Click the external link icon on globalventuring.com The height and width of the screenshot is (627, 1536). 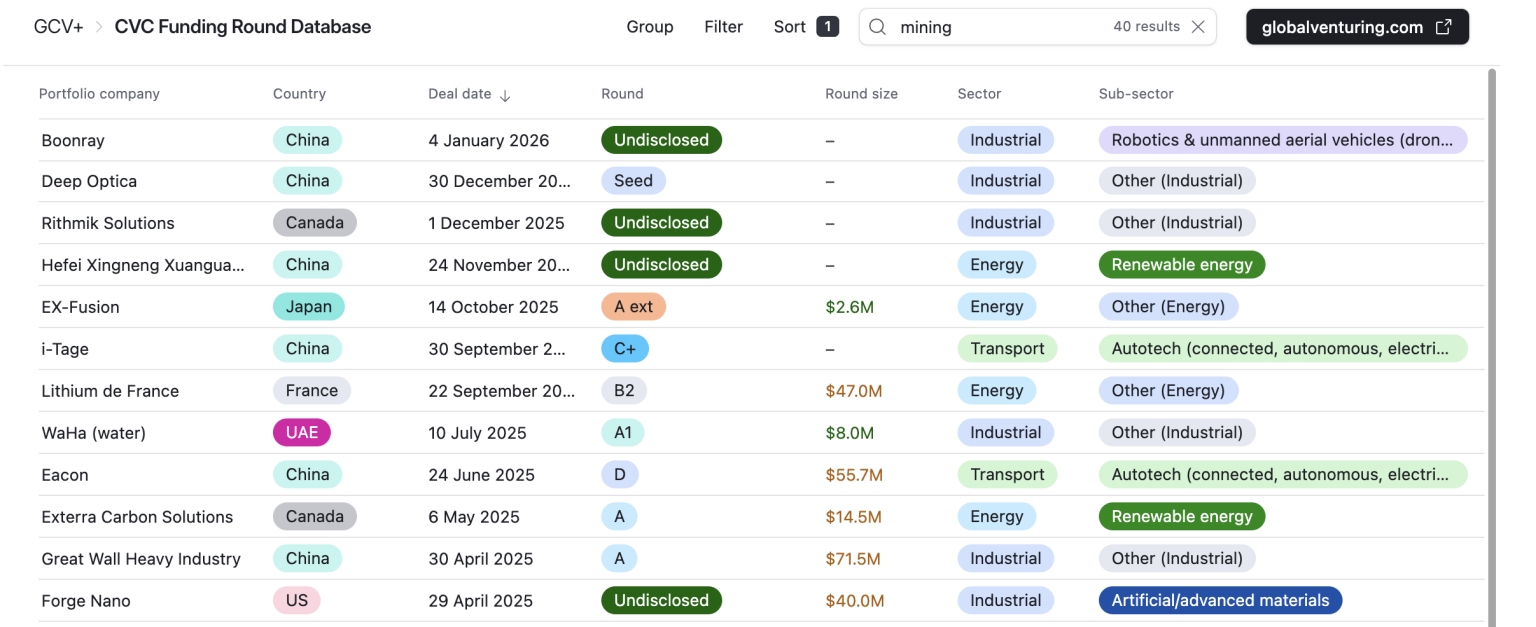(1443, 27)
